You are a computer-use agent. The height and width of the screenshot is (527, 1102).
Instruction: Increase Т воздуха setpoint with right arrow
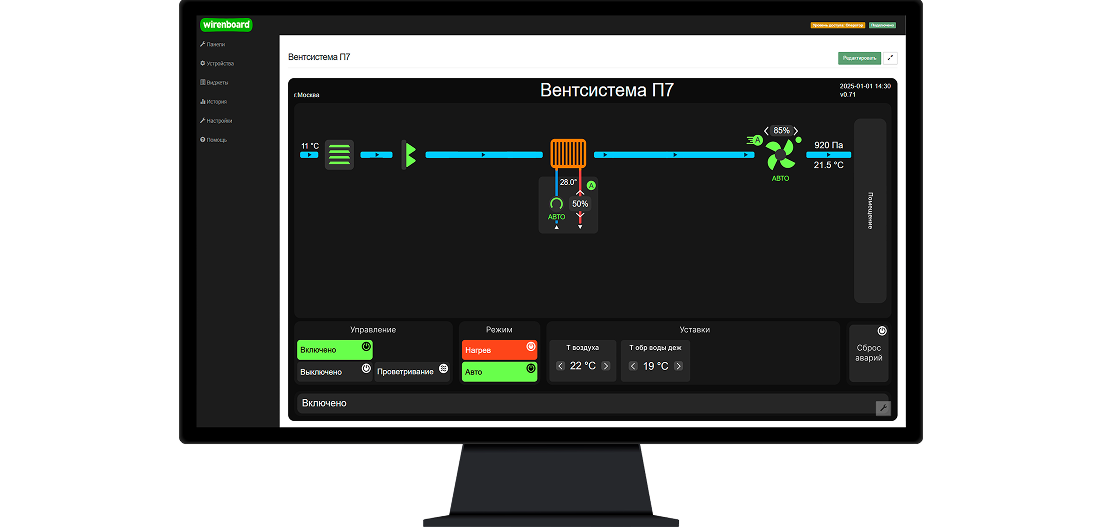[606, 366]
